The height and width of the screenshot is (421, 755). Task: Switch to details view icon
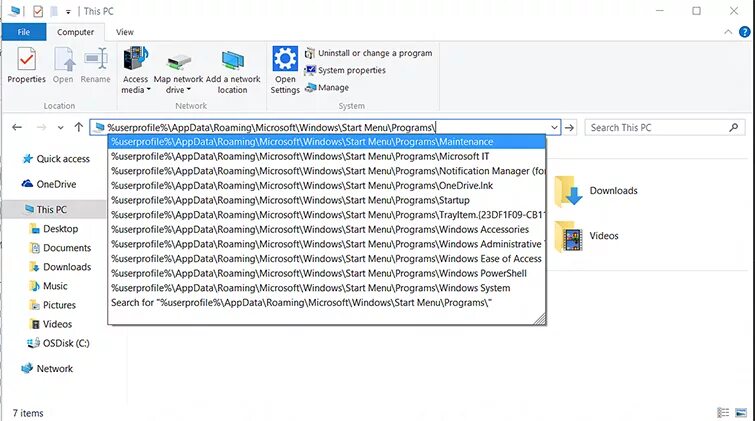coord(723,413)
